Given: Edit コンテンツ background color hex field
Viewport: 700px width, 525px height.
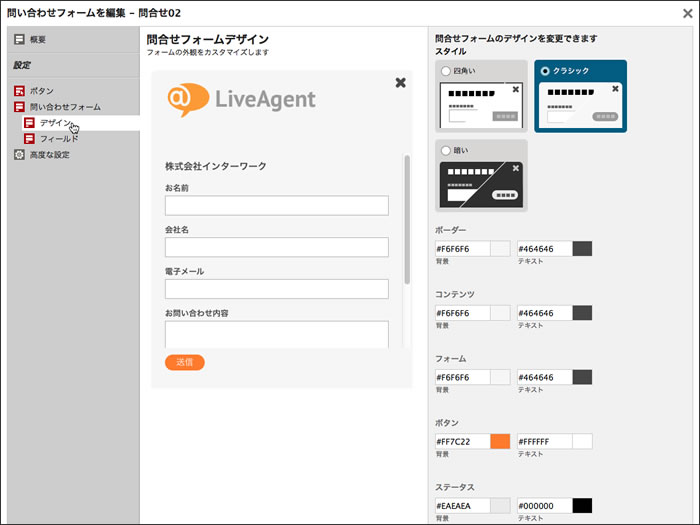Looking at the screenshot, I should [462, 313].
